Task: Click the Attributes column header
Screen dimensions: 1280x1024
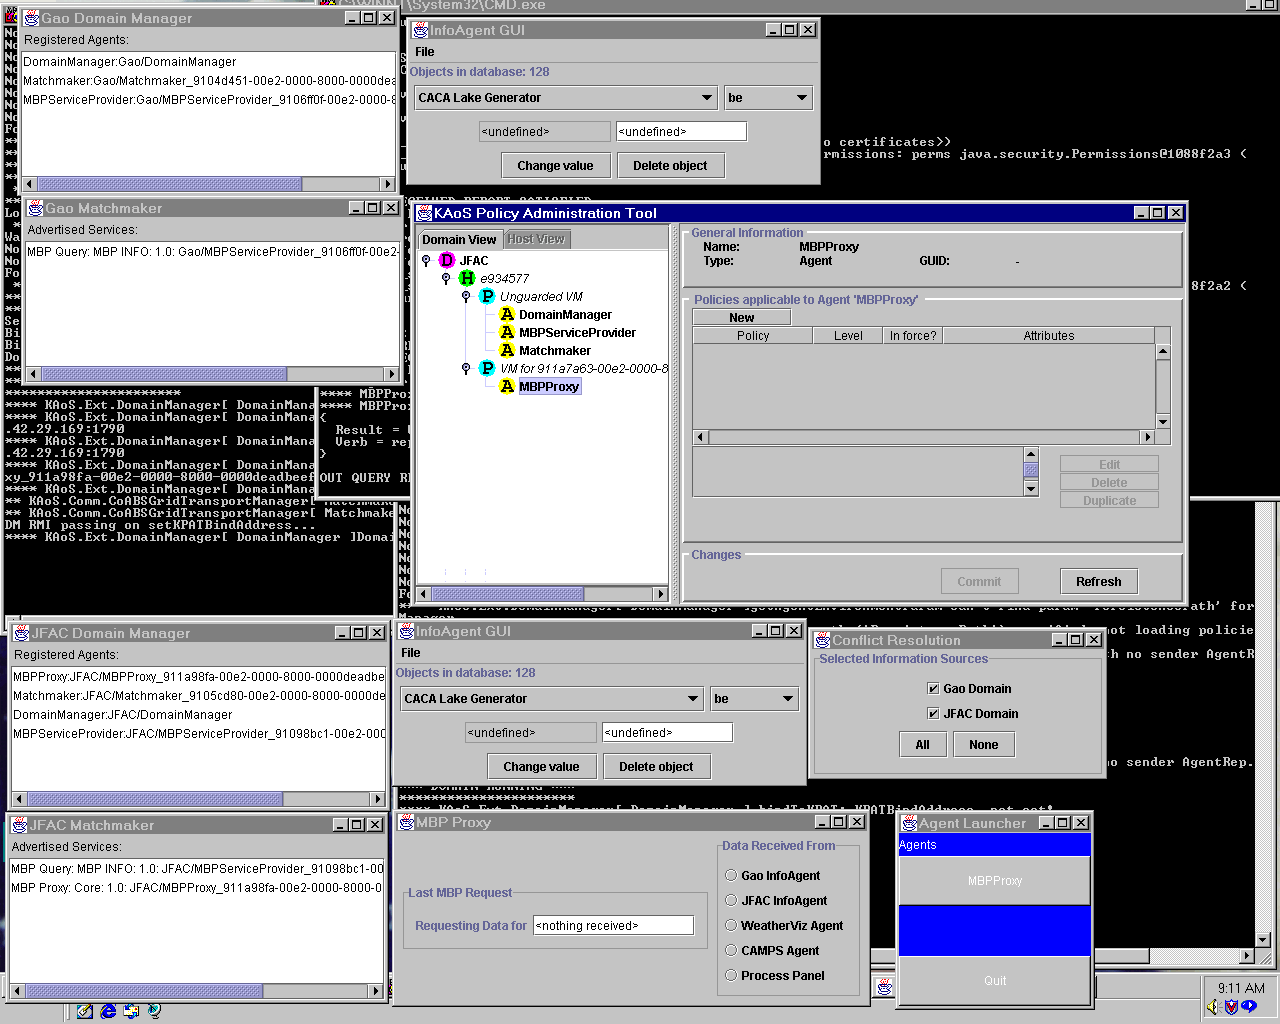Action: (1049, 336)
